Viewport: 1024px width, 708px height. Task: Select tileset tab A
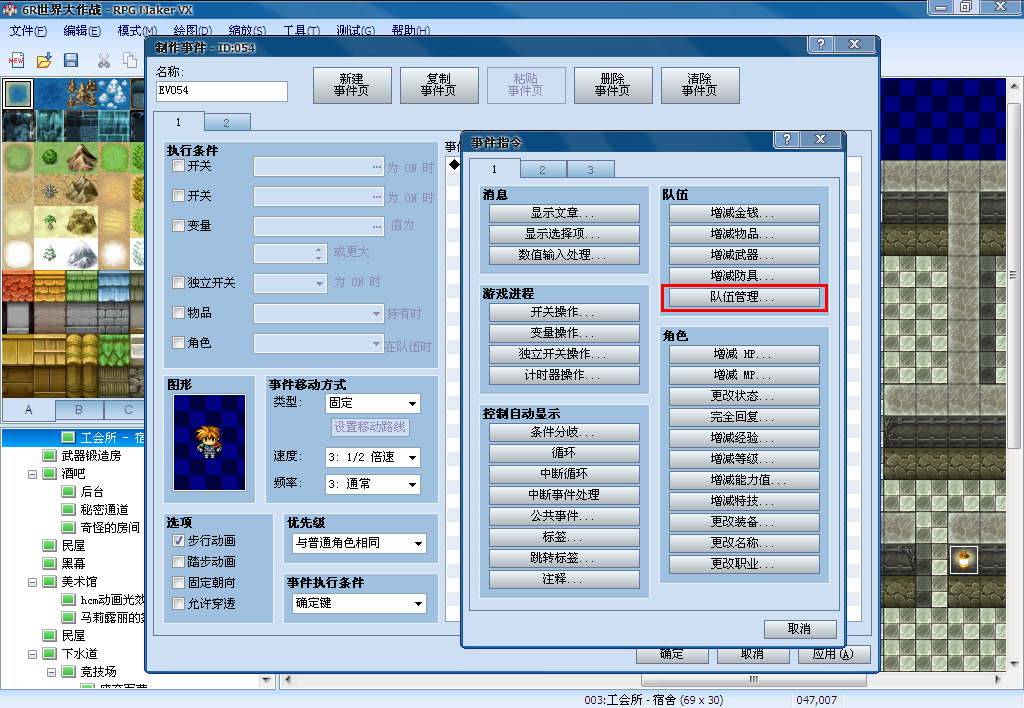29,410
